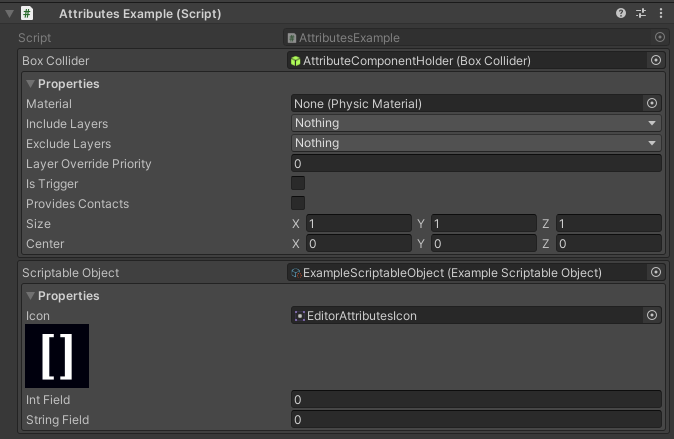Viewport: 674px width, 439px height.
Task: Collapse the Attributes Example component foldout
Action: pos(9,14)
